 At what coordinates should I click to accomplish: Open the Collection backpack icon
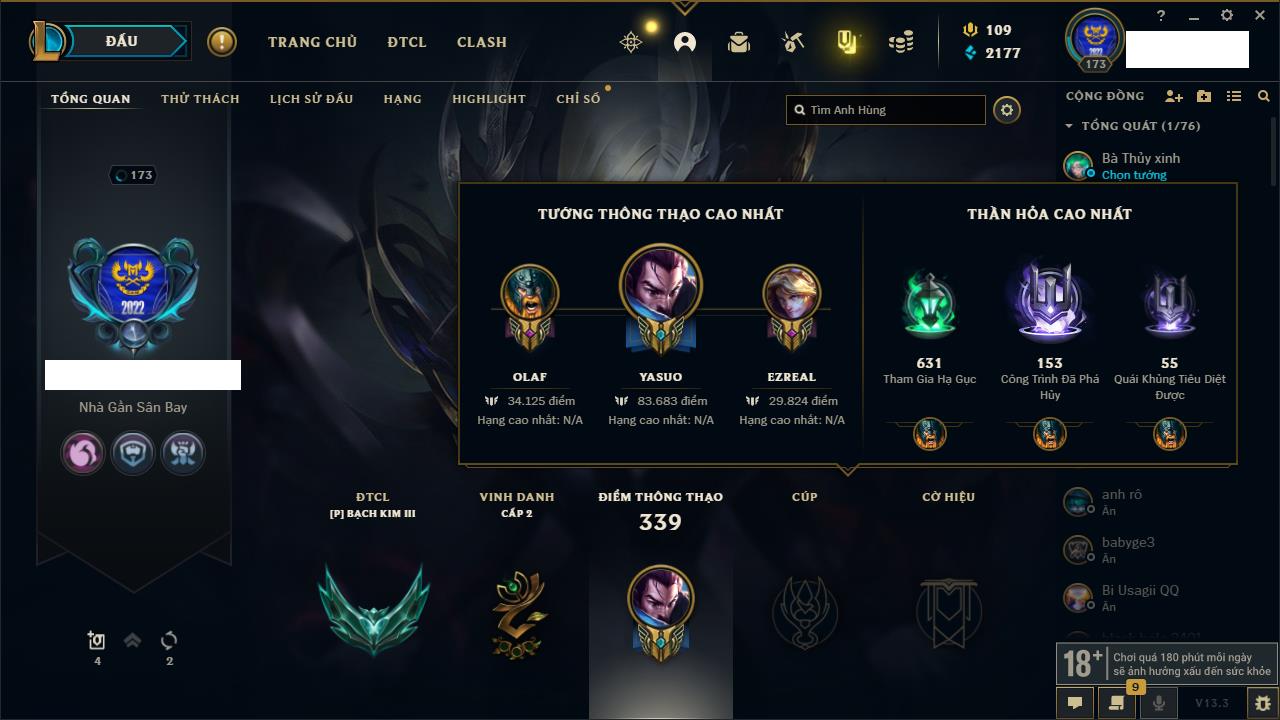(x=739, y=42)
